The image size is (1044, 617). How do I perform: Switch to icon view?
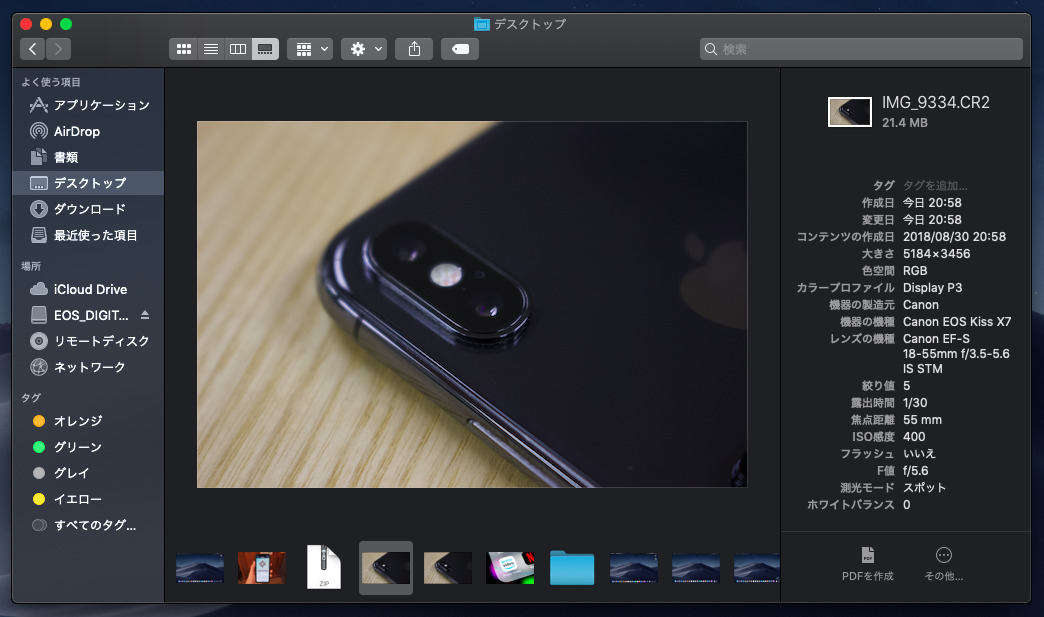184,49
